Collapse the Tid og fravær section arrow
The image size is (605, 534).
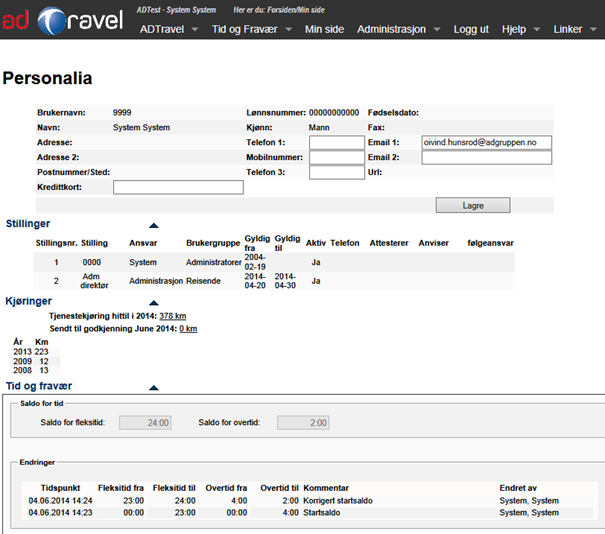pos(153,387)
